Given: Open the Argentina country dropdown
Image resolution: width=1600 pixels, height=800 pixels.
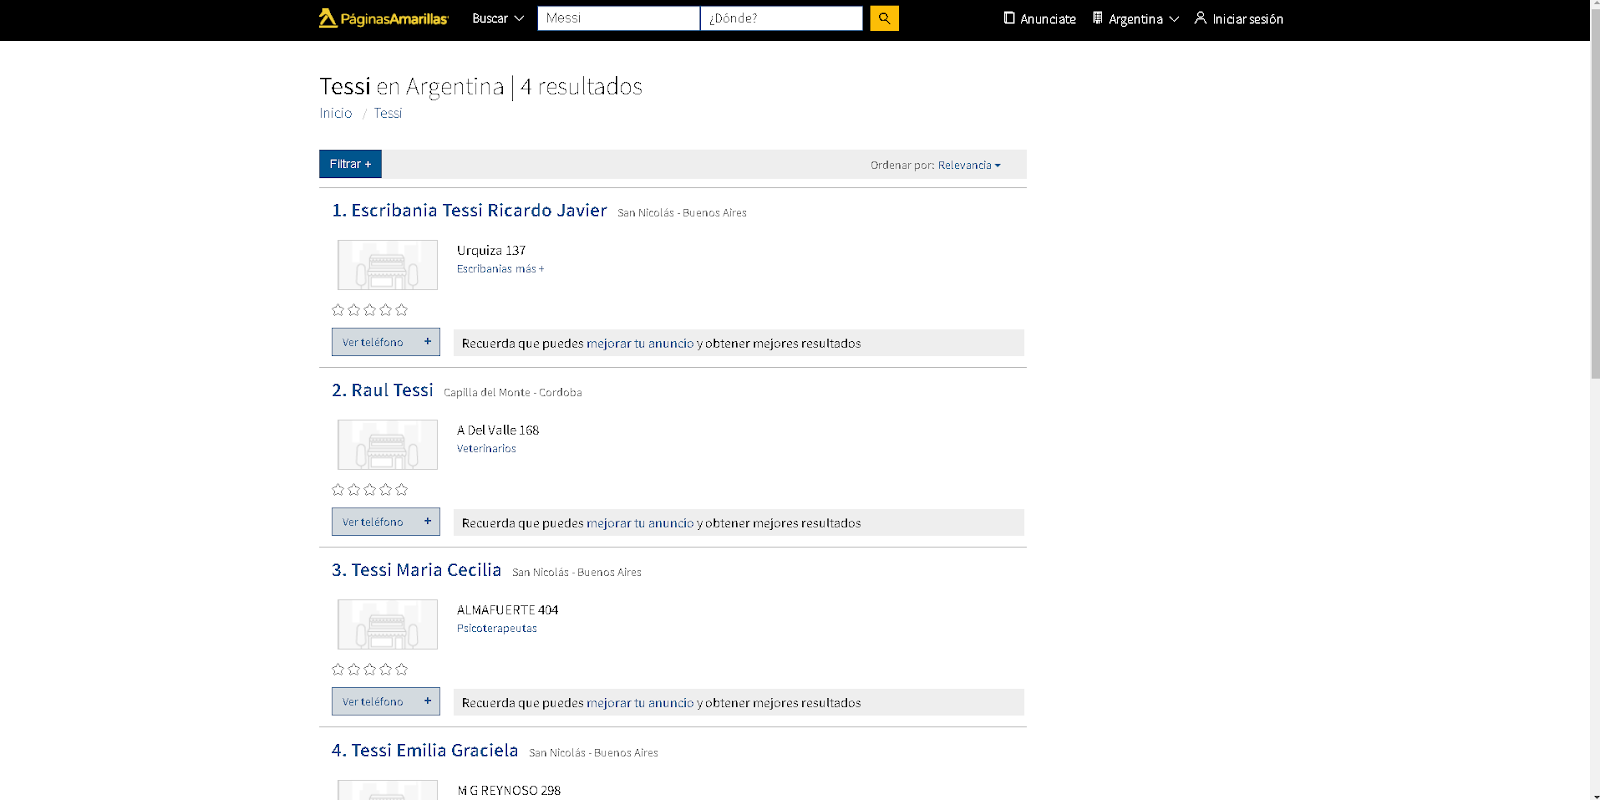Looking at the screenshot, I should point(1136,18).
